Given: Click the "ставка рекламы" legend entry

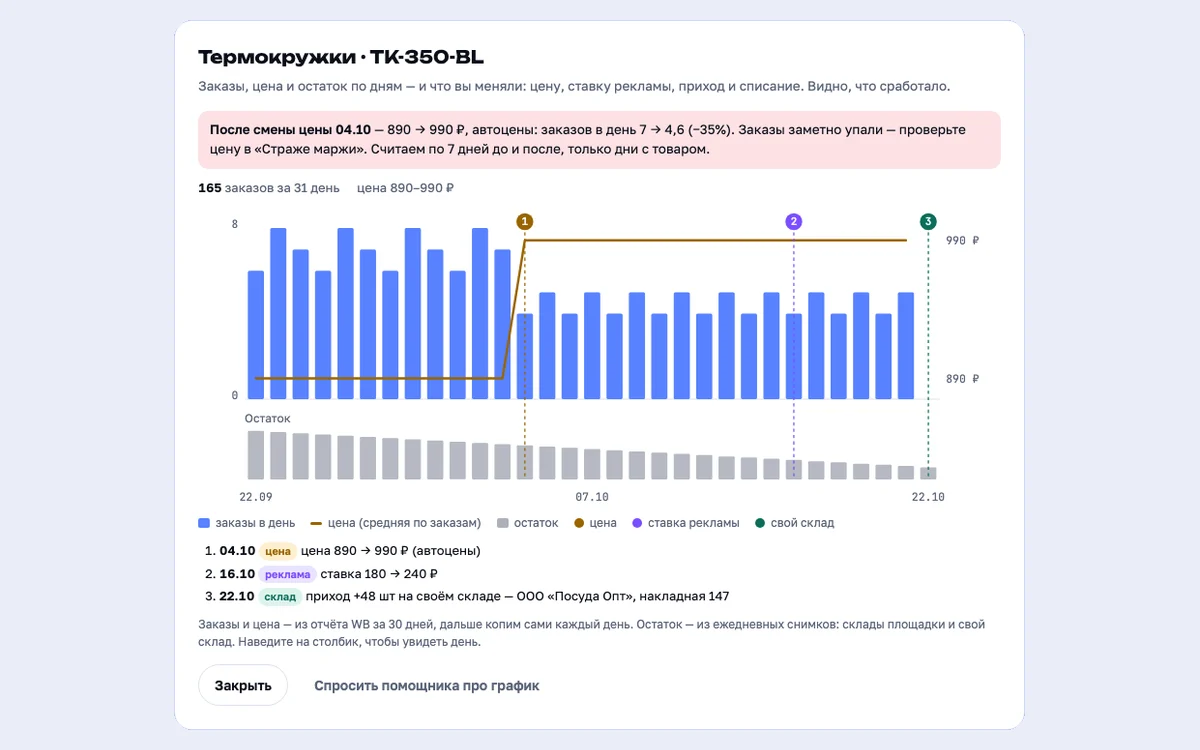Looking at the screenshot, I should [x=686, y=523].
